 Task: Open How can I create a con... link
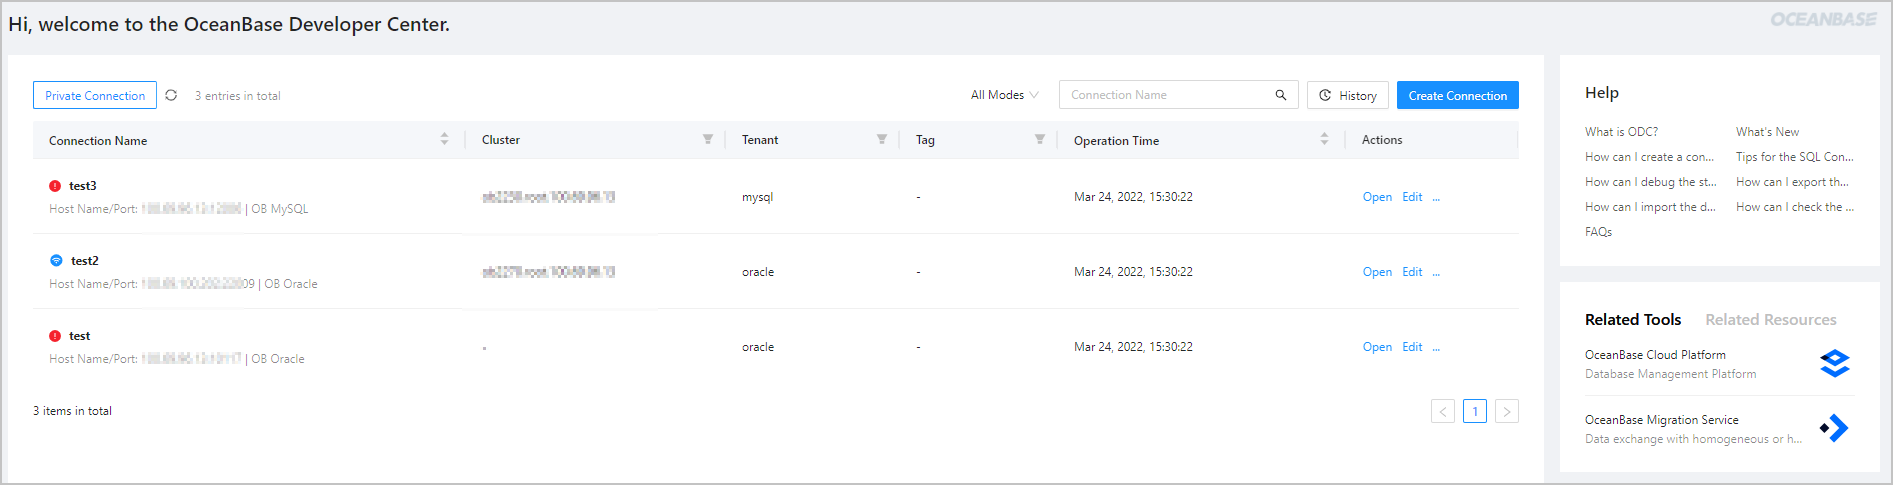pos(1649,157)
